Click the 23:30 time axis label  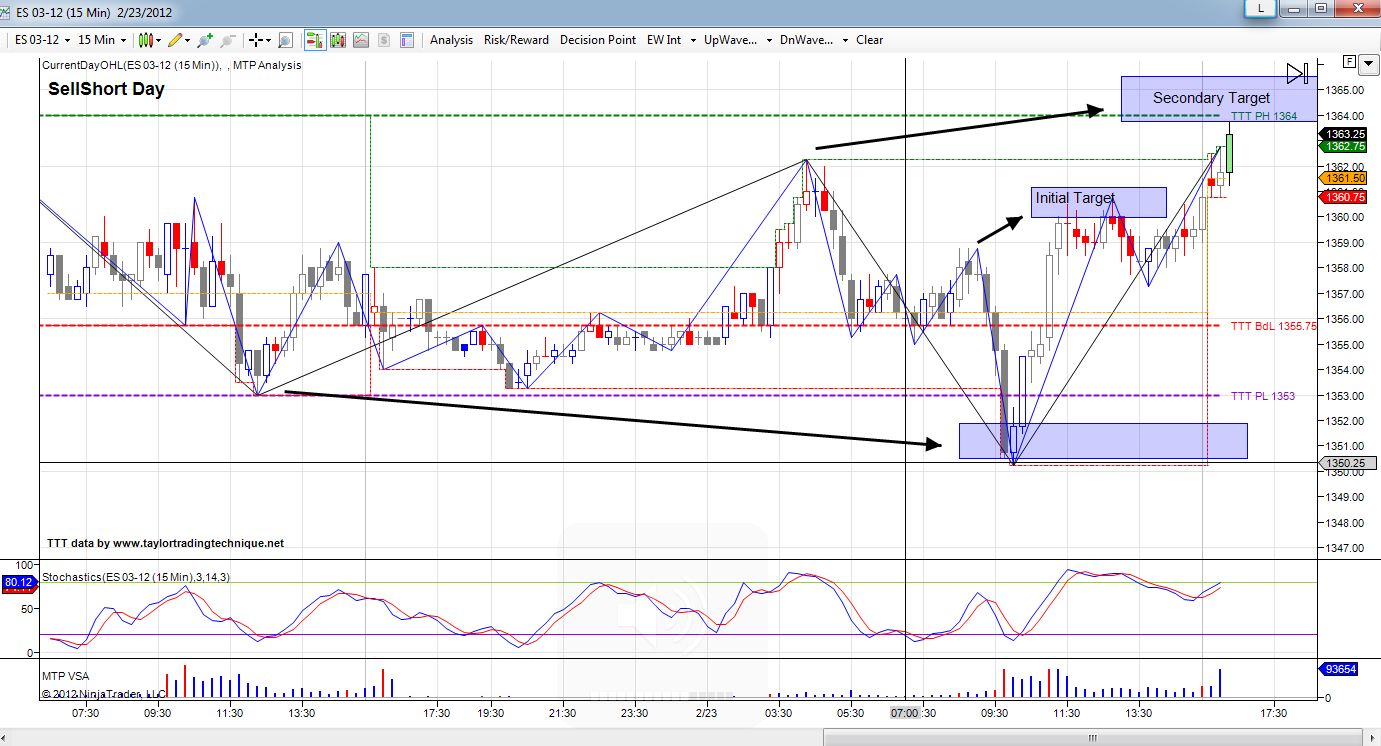point(634,713)
